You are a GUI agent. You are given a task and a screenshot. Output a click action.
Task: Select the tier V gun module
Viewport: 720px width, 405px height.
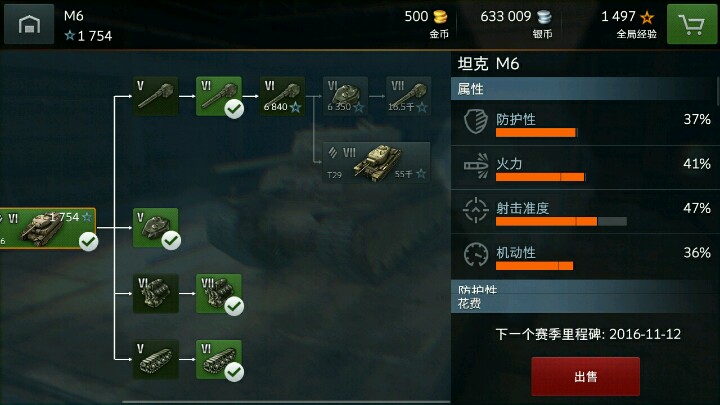156,96
